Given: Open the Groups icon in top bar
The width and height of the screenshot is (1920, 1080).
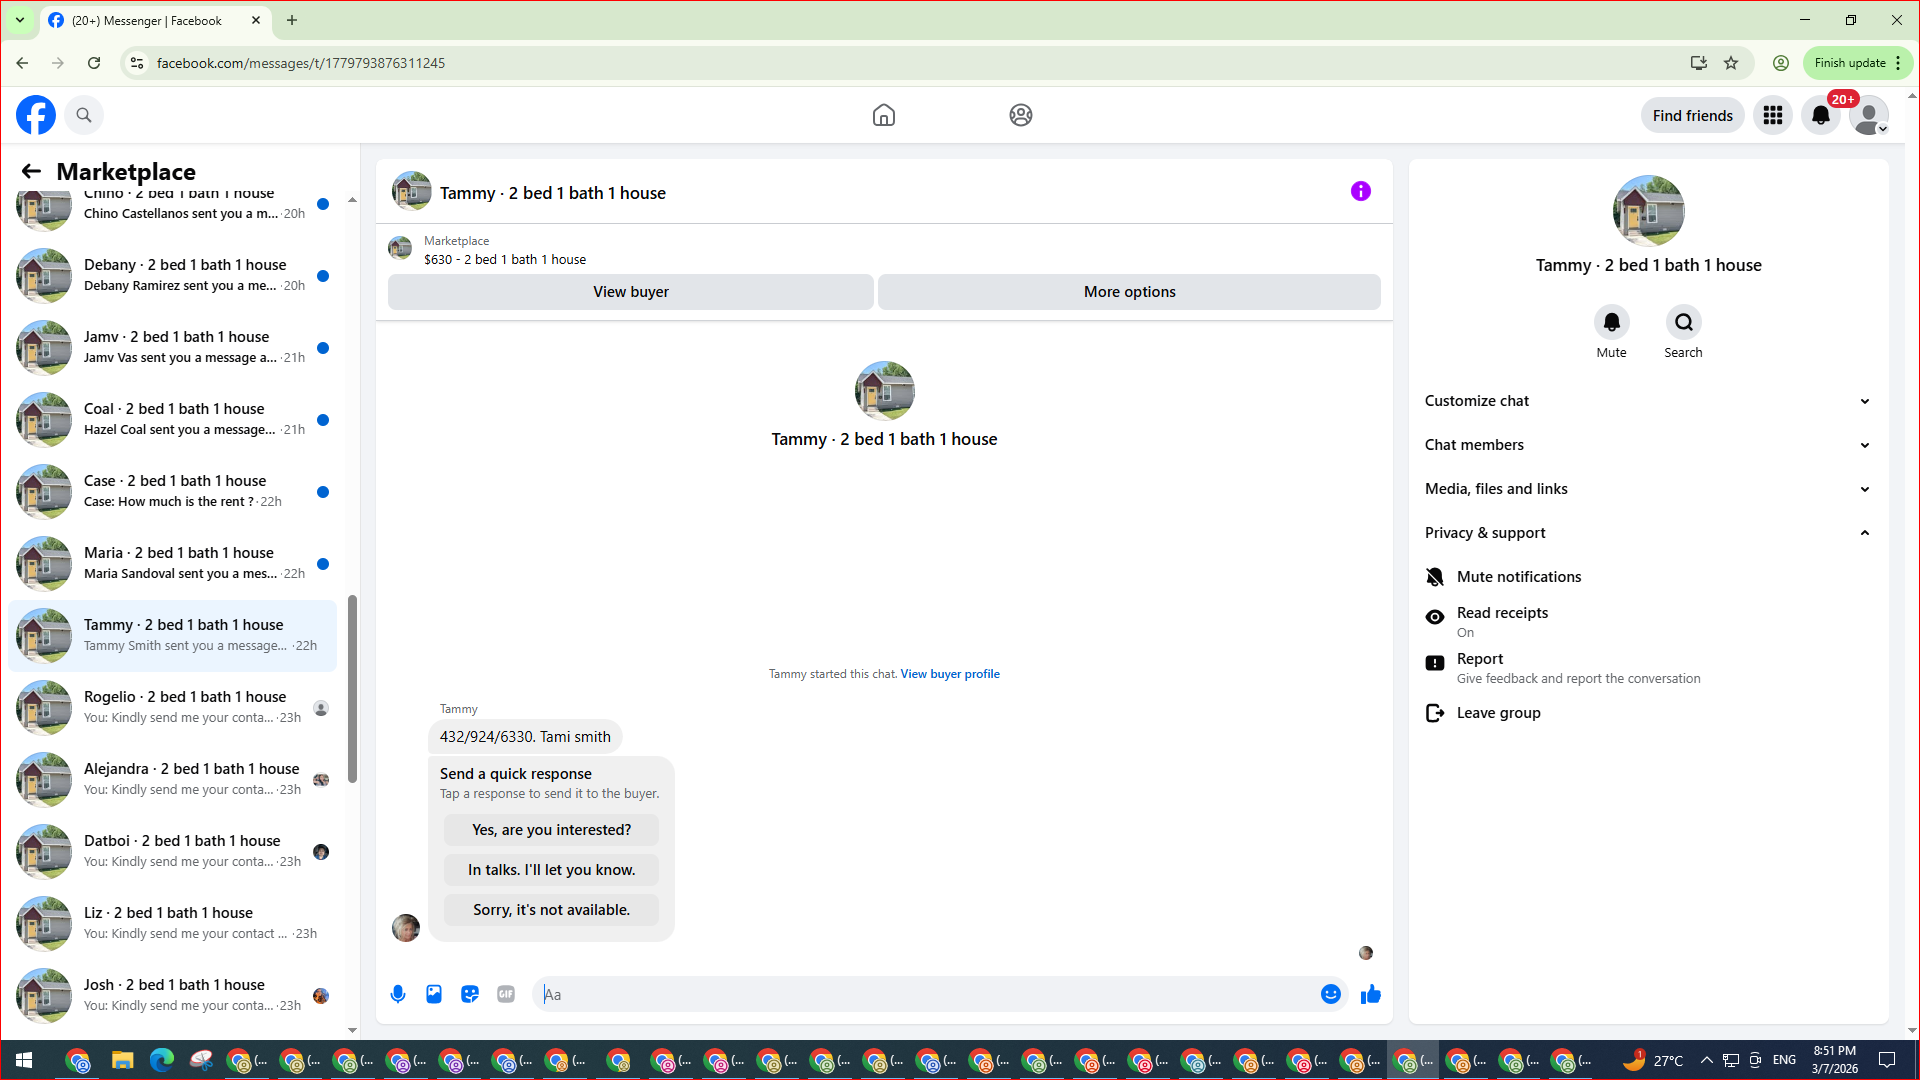Looking at the screenshot, I should coord(1021,115).
